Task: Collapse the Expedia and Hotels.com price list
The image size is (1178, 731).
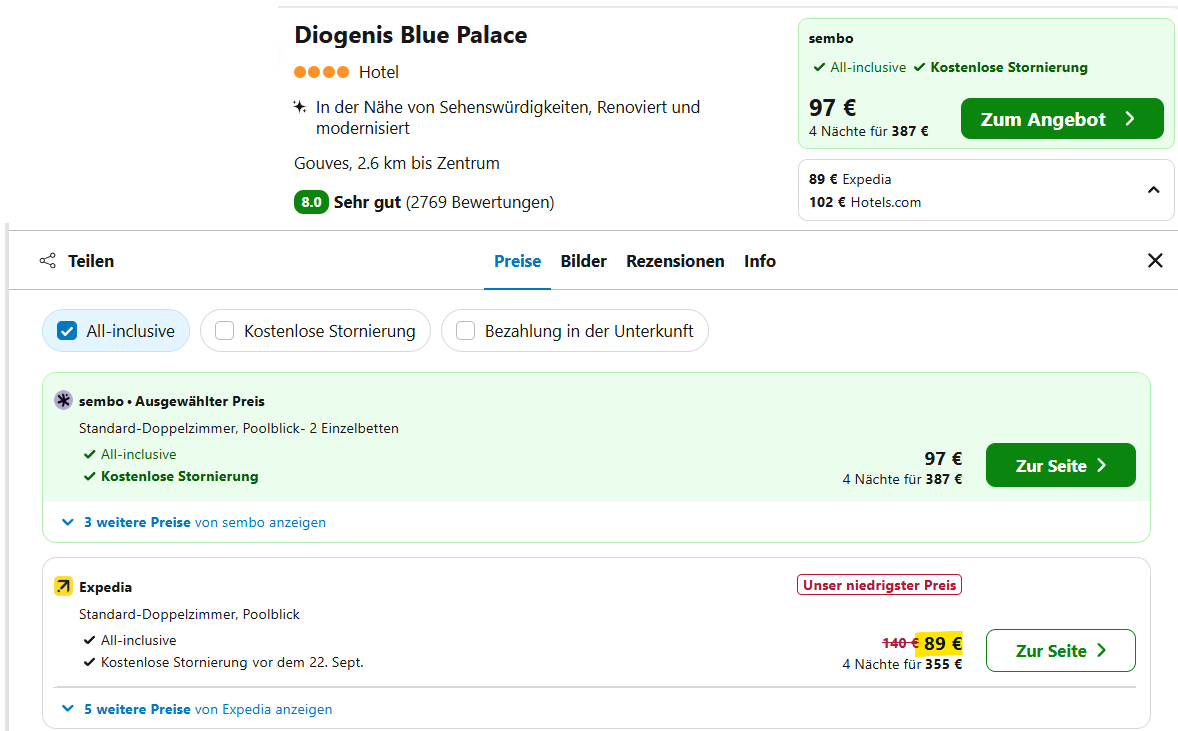Action: coord(1153,190)
